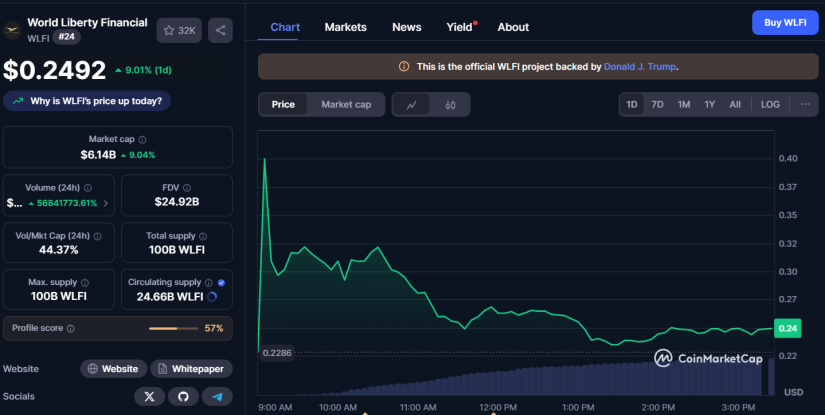Click the Total supply info icon

click(x=203, y=236)
